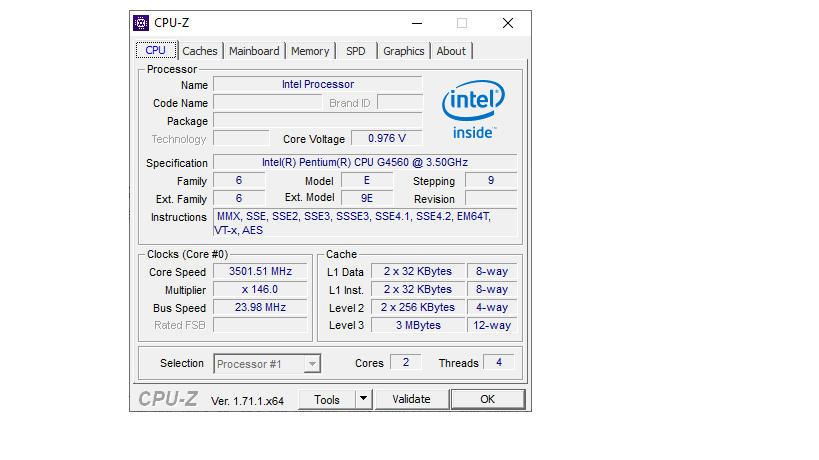
Task: Open the Caches tab
Action: tap(200, 51)
